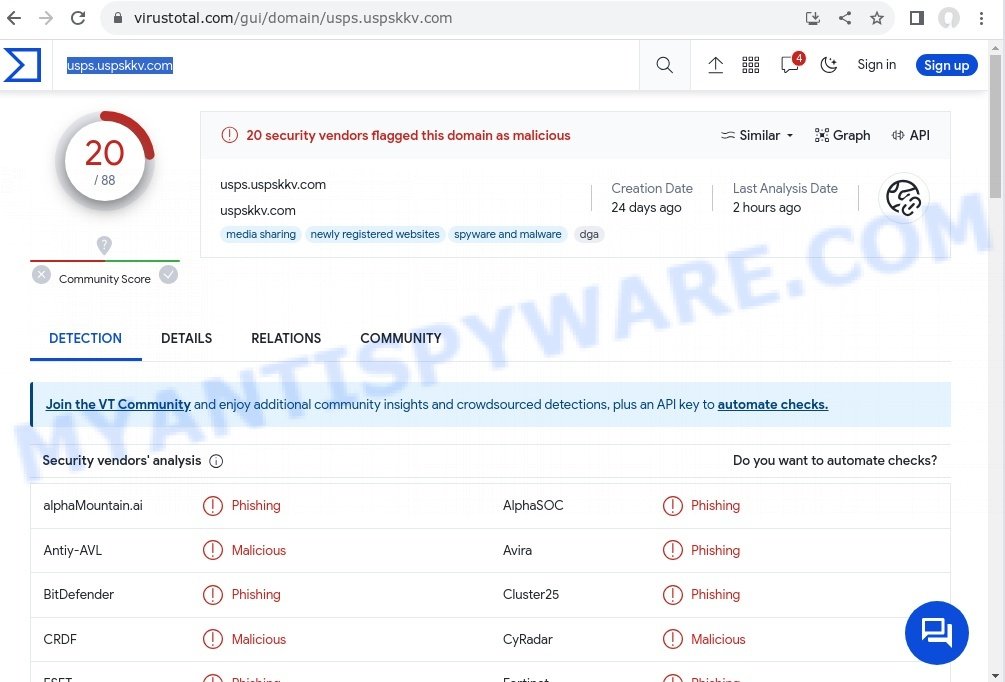
Task: Click the Join the VT Community link
Action: point(118,404)
